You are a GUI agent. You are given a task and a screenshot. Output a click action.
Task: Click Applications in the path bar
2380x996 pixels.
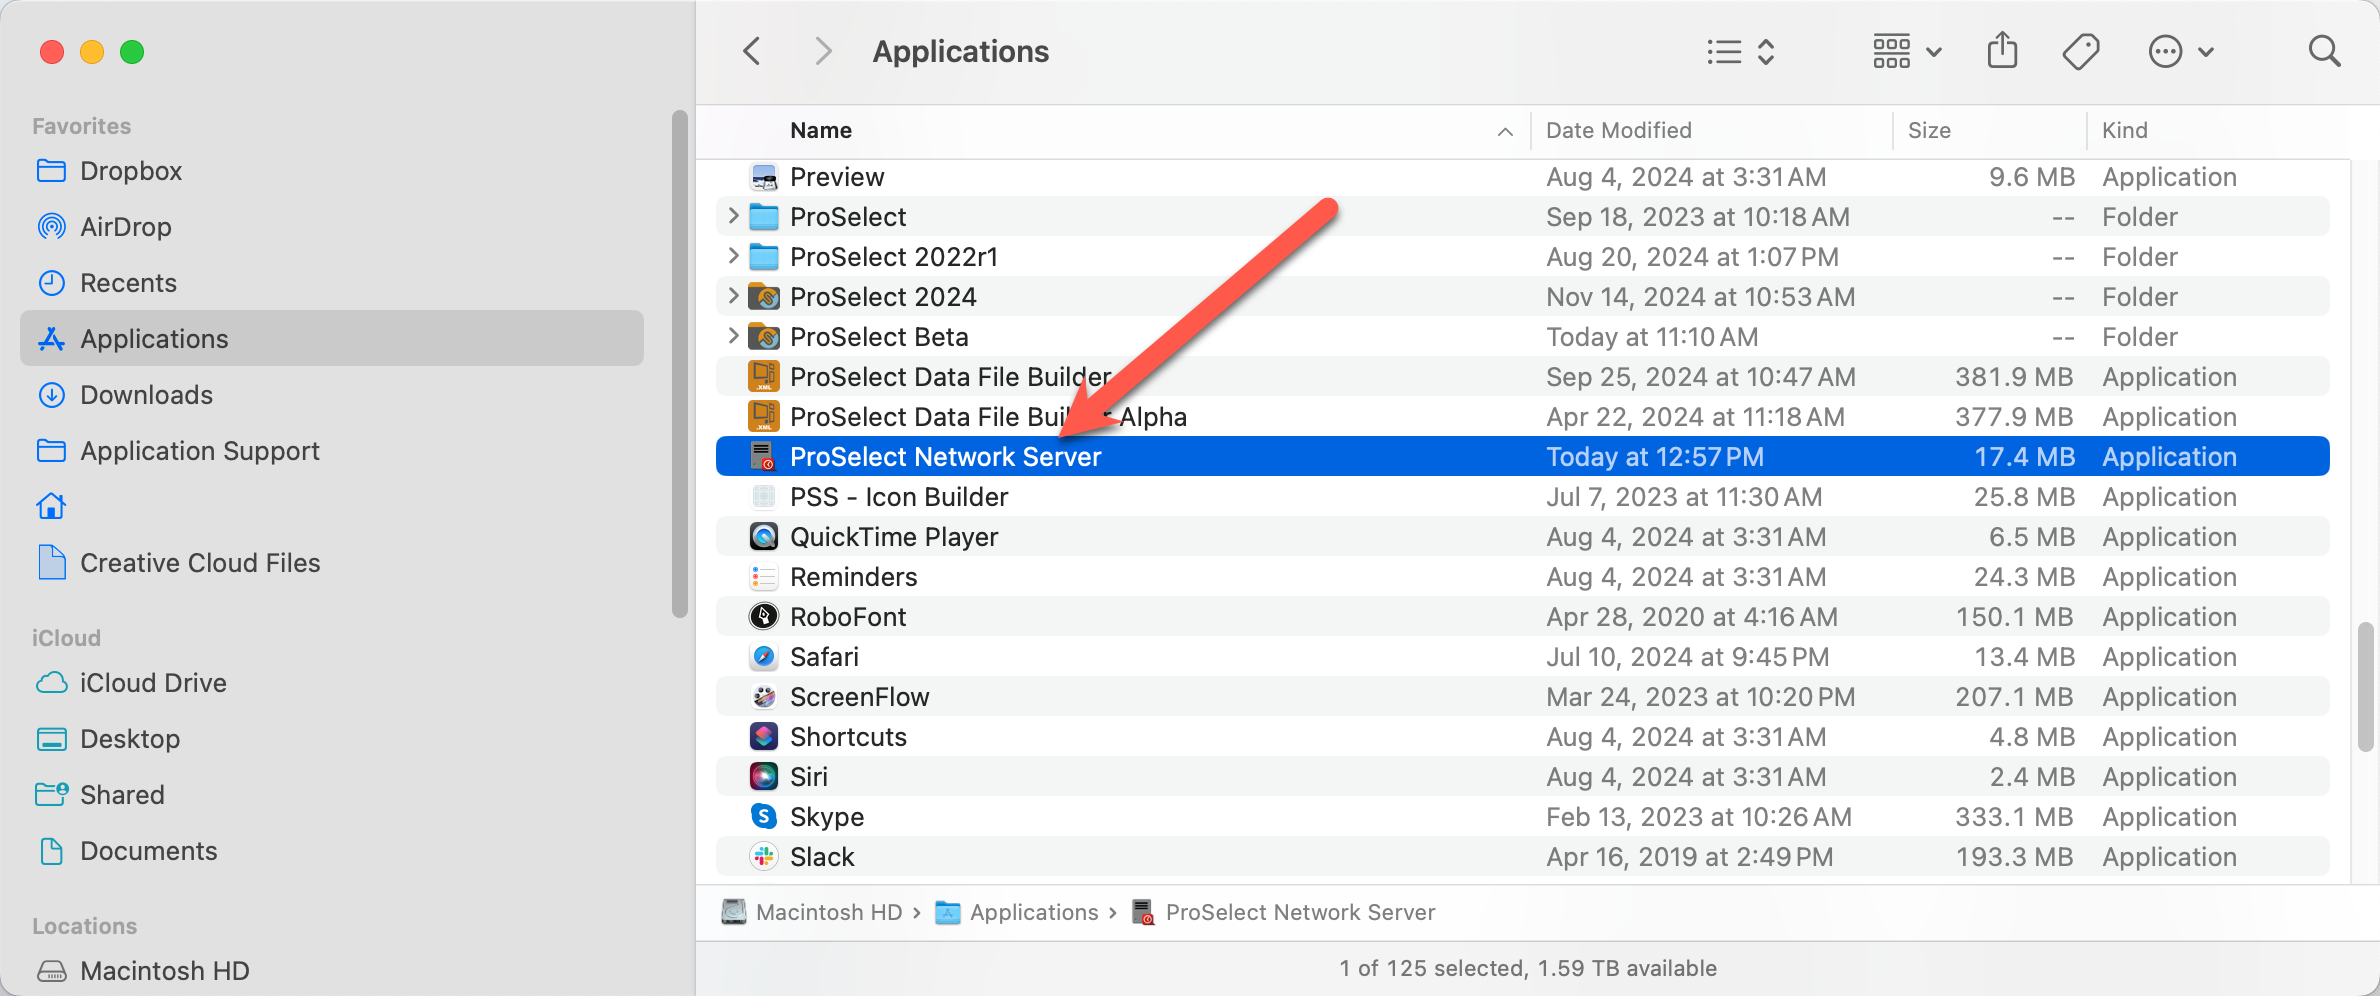click(1033, 912)
